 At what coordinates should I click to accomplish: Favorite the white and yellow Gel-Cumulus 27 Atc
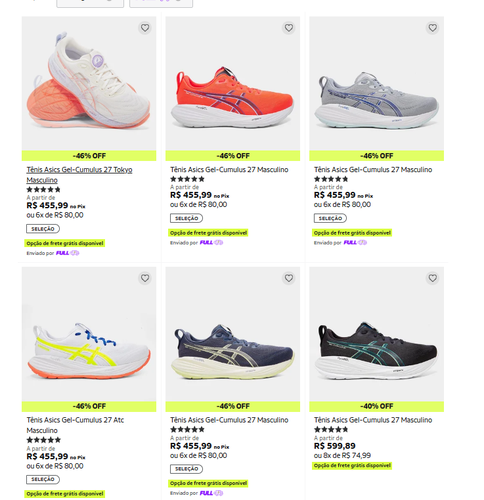pos(145,278)
